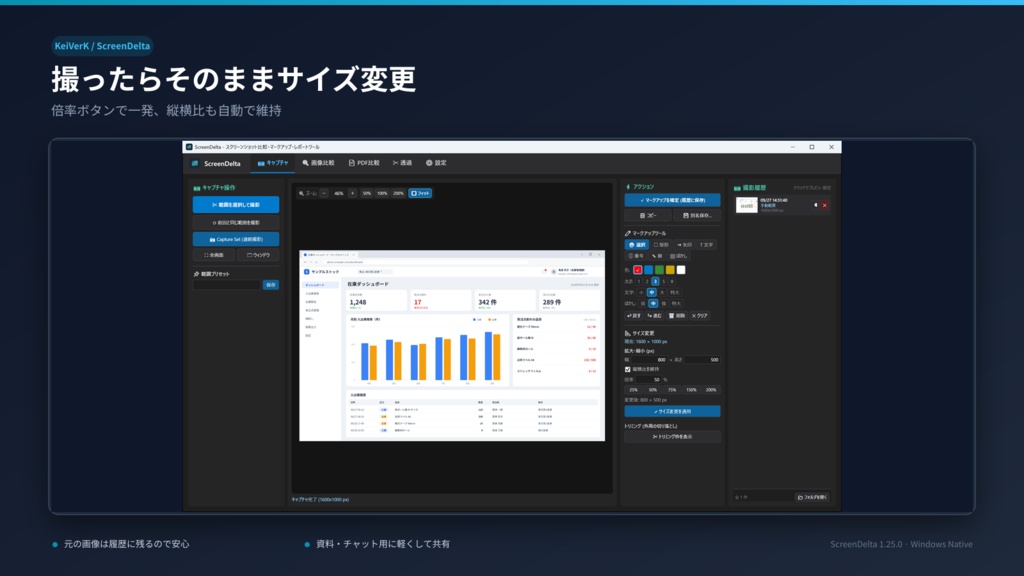Click the ScreenDelta logo icon in header
1024x576 pixels.
coord(195,163)
